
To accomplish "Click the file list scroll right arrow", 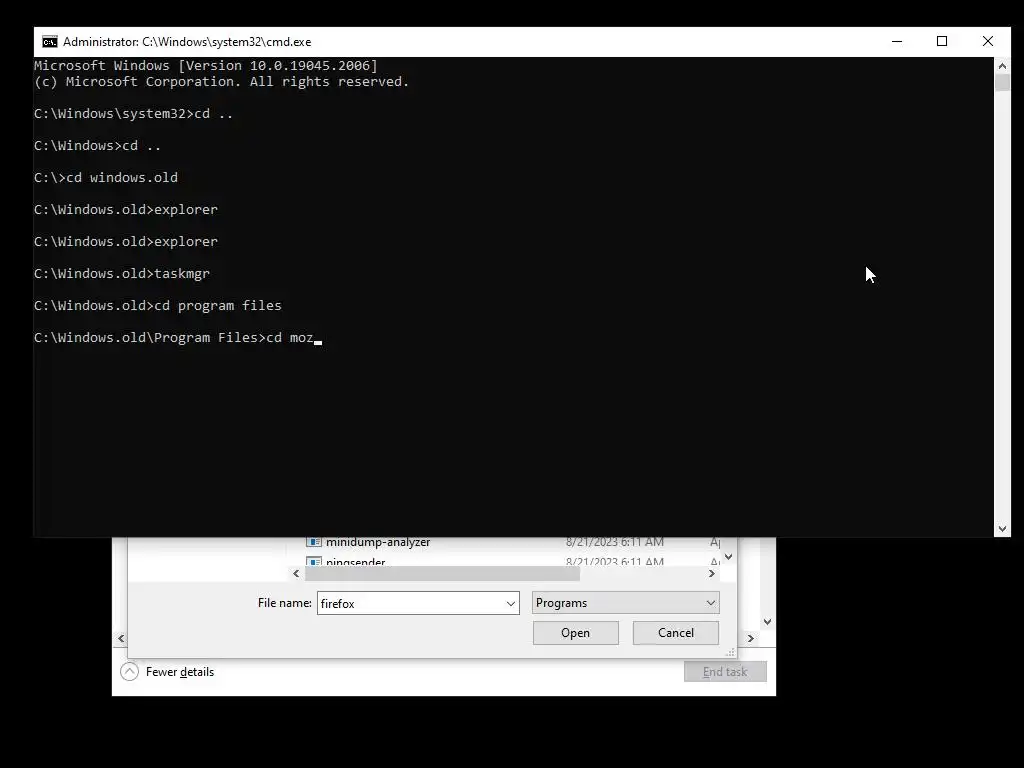I will click(712, 573).
